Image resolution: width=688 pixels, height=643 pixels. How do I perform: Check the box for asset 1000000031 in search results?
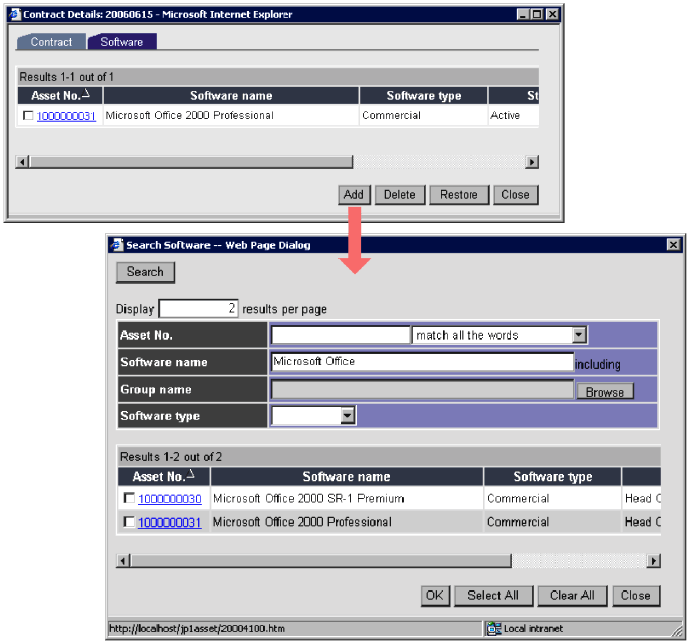click(x=129, y=522)
